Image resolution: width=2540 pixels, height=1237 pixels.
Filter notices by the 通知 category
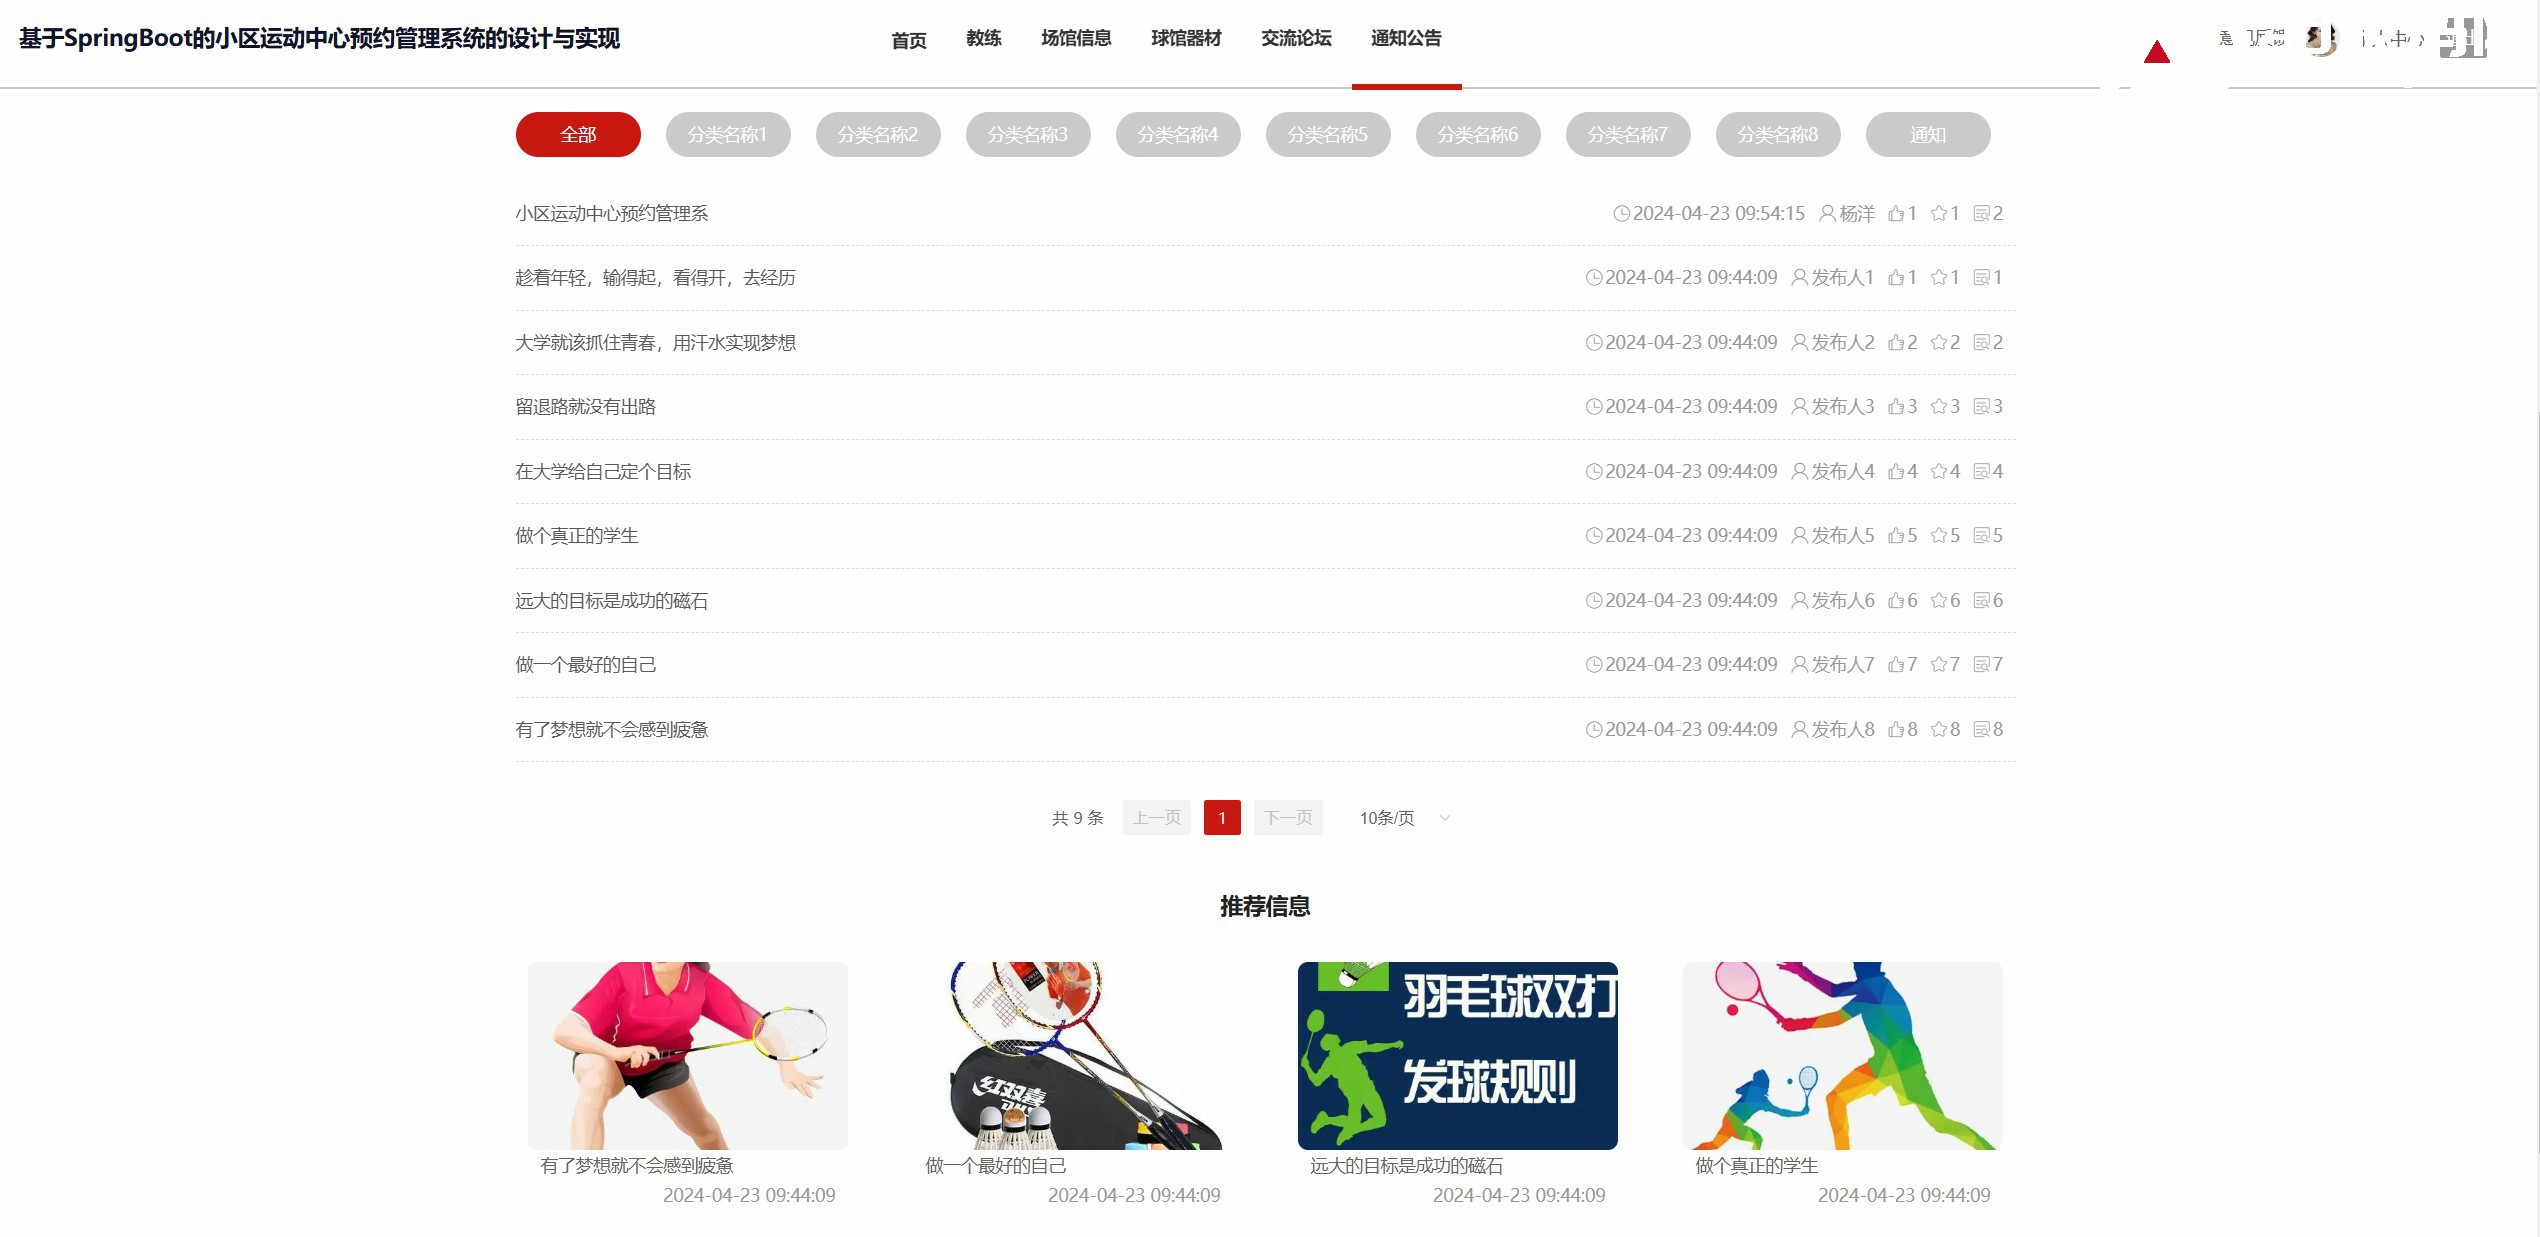(1927, 135)
